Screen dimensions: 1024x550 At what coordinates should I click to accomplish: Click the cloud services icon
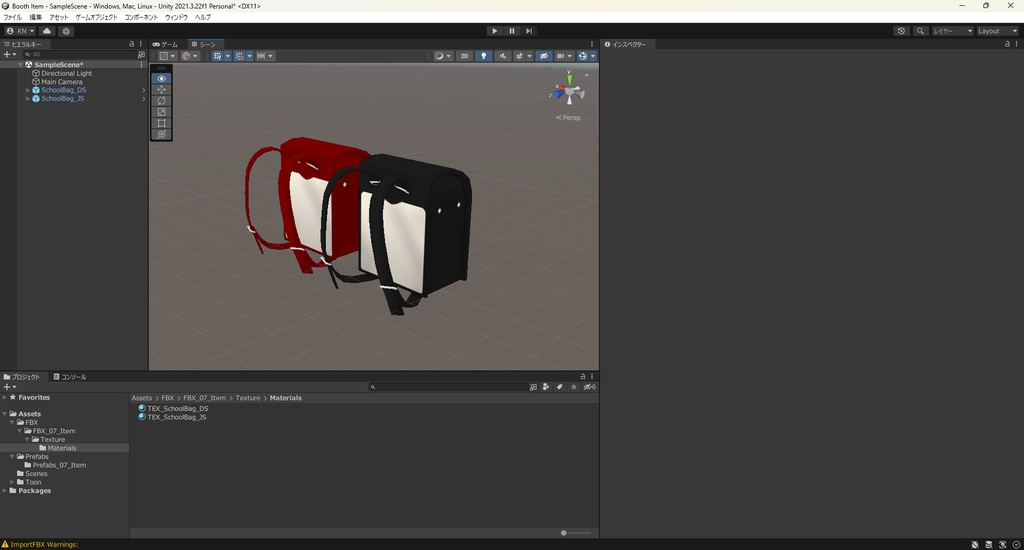point(47,31)
